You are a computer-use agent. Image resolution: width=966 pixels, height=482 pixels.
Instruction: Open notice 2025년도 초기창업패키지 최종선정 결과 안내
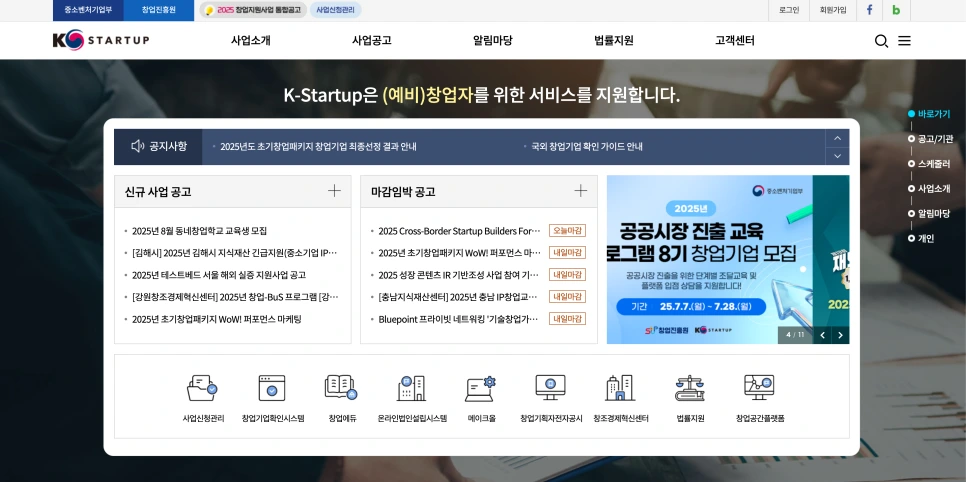click(319, 147)
